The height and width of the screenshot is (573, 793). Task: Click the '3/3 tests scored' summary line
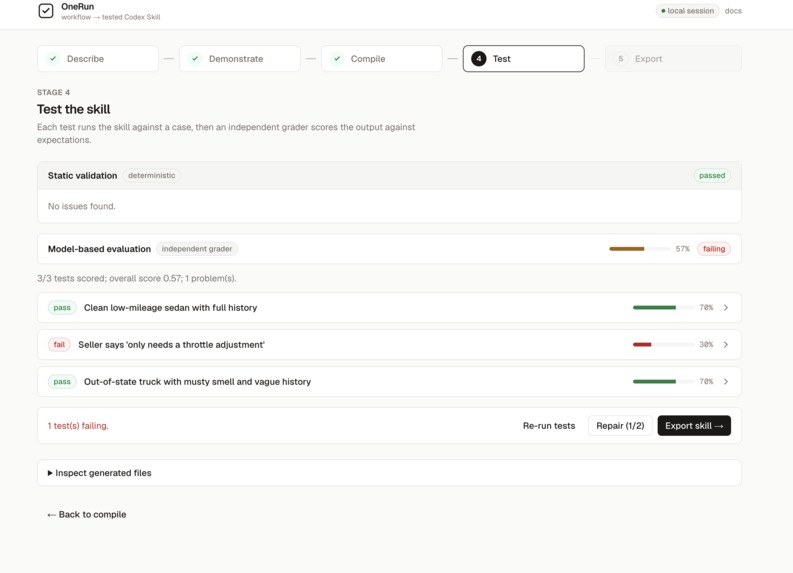click(137, 278)
